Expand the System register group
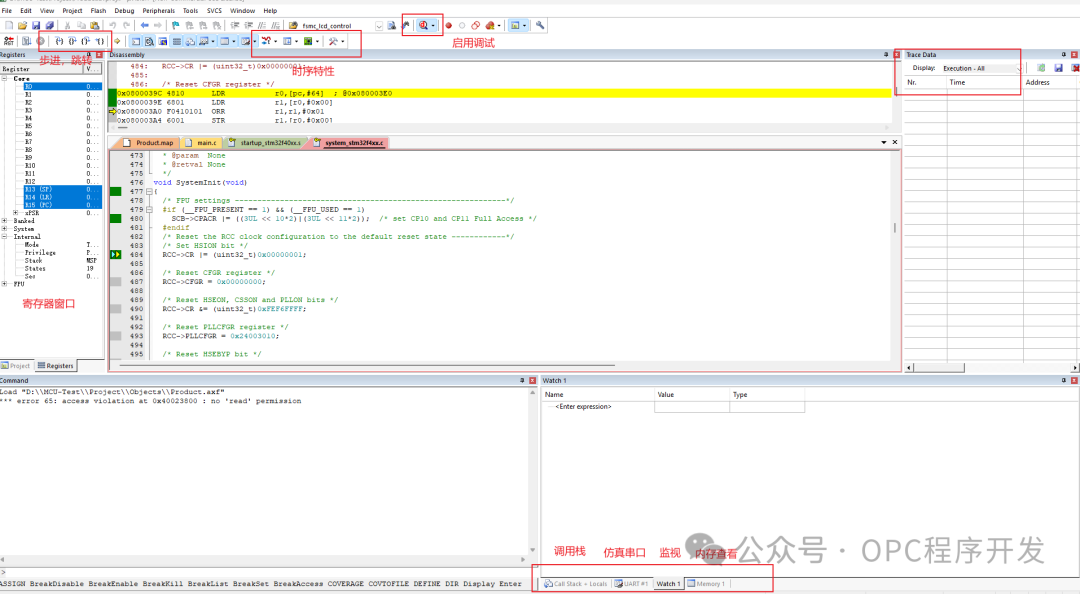This screenshot has height=594, width=1080. (5, 229)
